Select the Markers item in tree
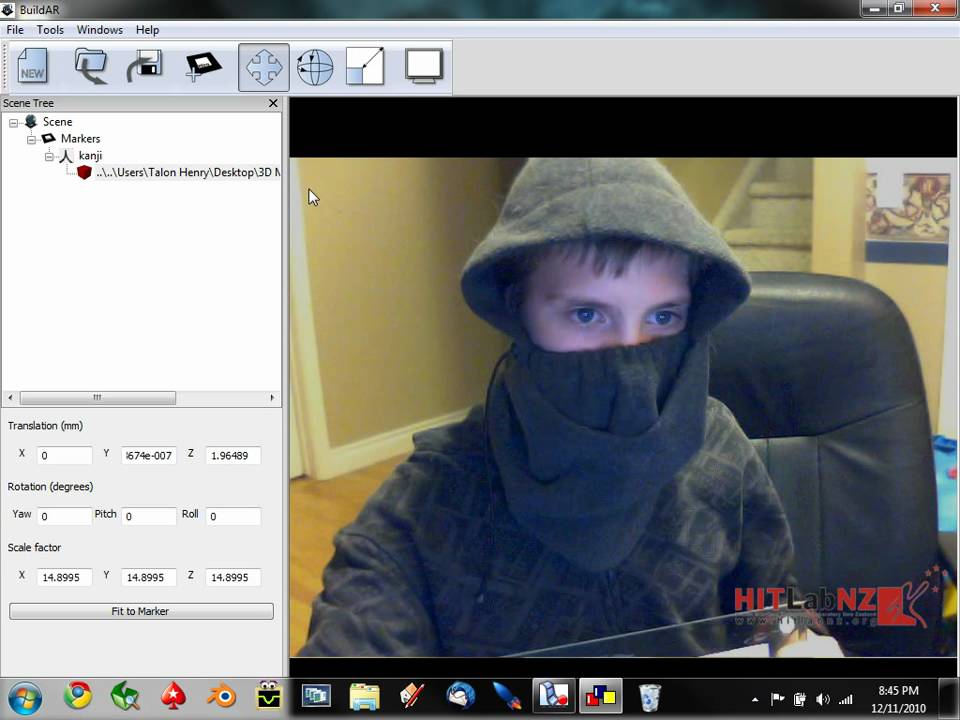The image size is (960, 720). click(x=80, y=139)
